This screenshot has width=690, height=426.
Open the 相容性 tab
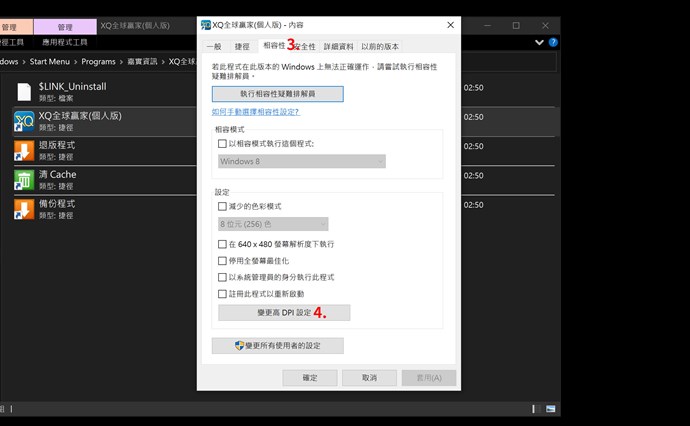tap(274, 45)
